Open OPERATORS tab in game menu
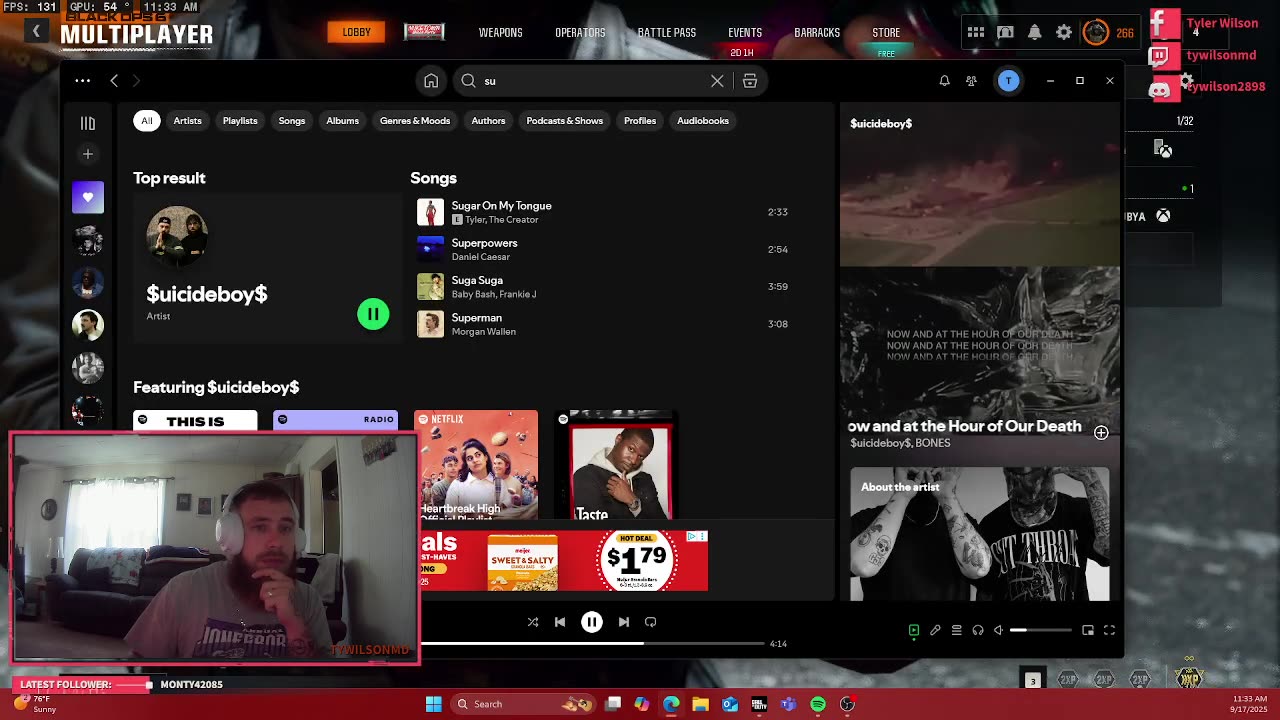The height and width of the screenshot is (720, 1280). (580, 33)
